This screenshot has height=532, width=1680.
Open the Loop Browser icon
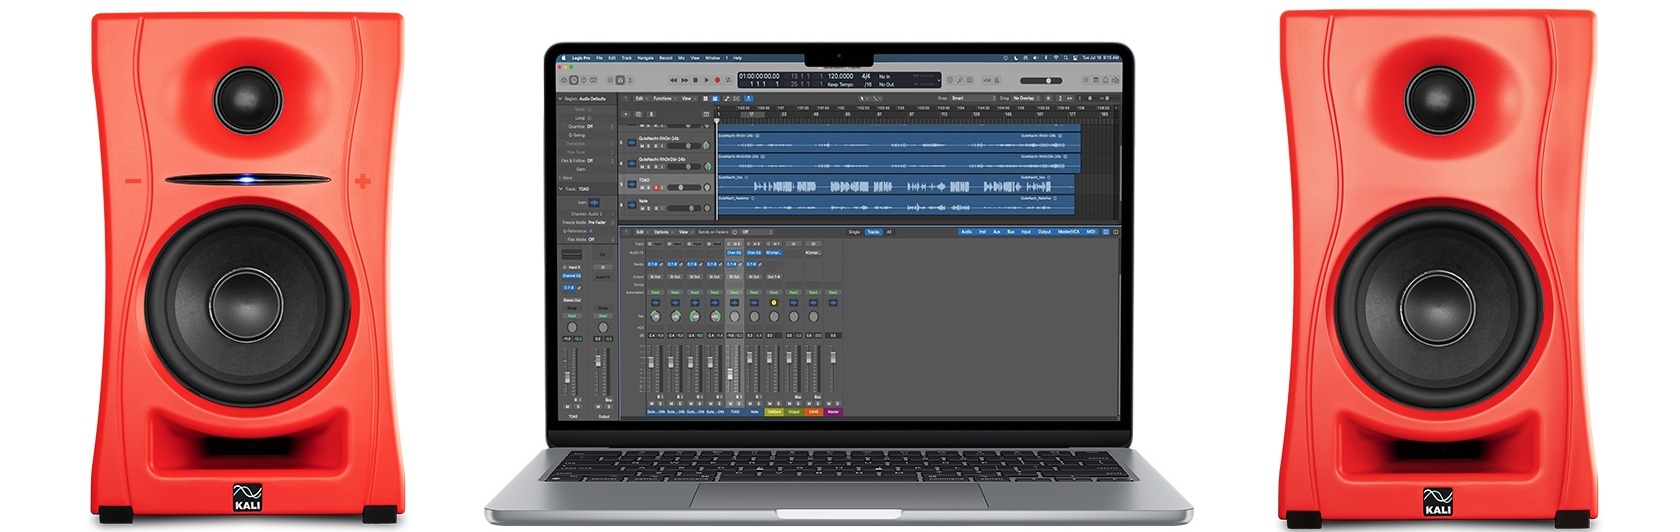pos(1106,80)
